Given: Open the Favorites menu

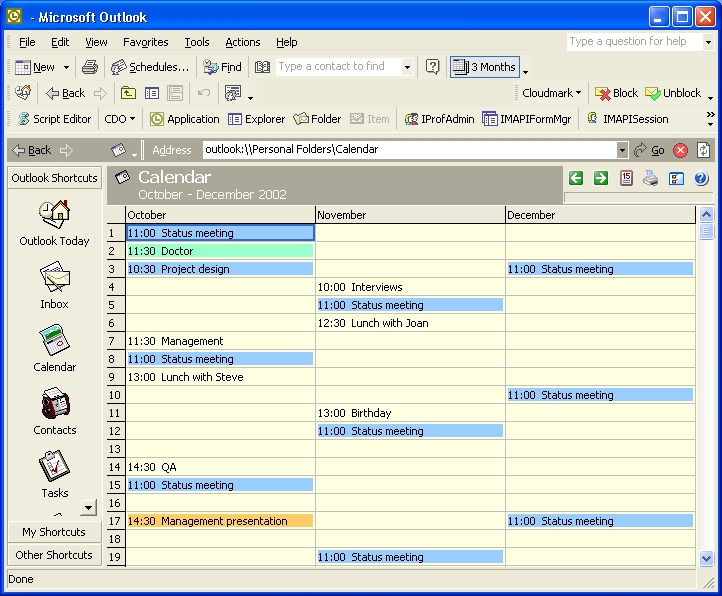Looking at the screenshot, I should [x=146, y=42].
